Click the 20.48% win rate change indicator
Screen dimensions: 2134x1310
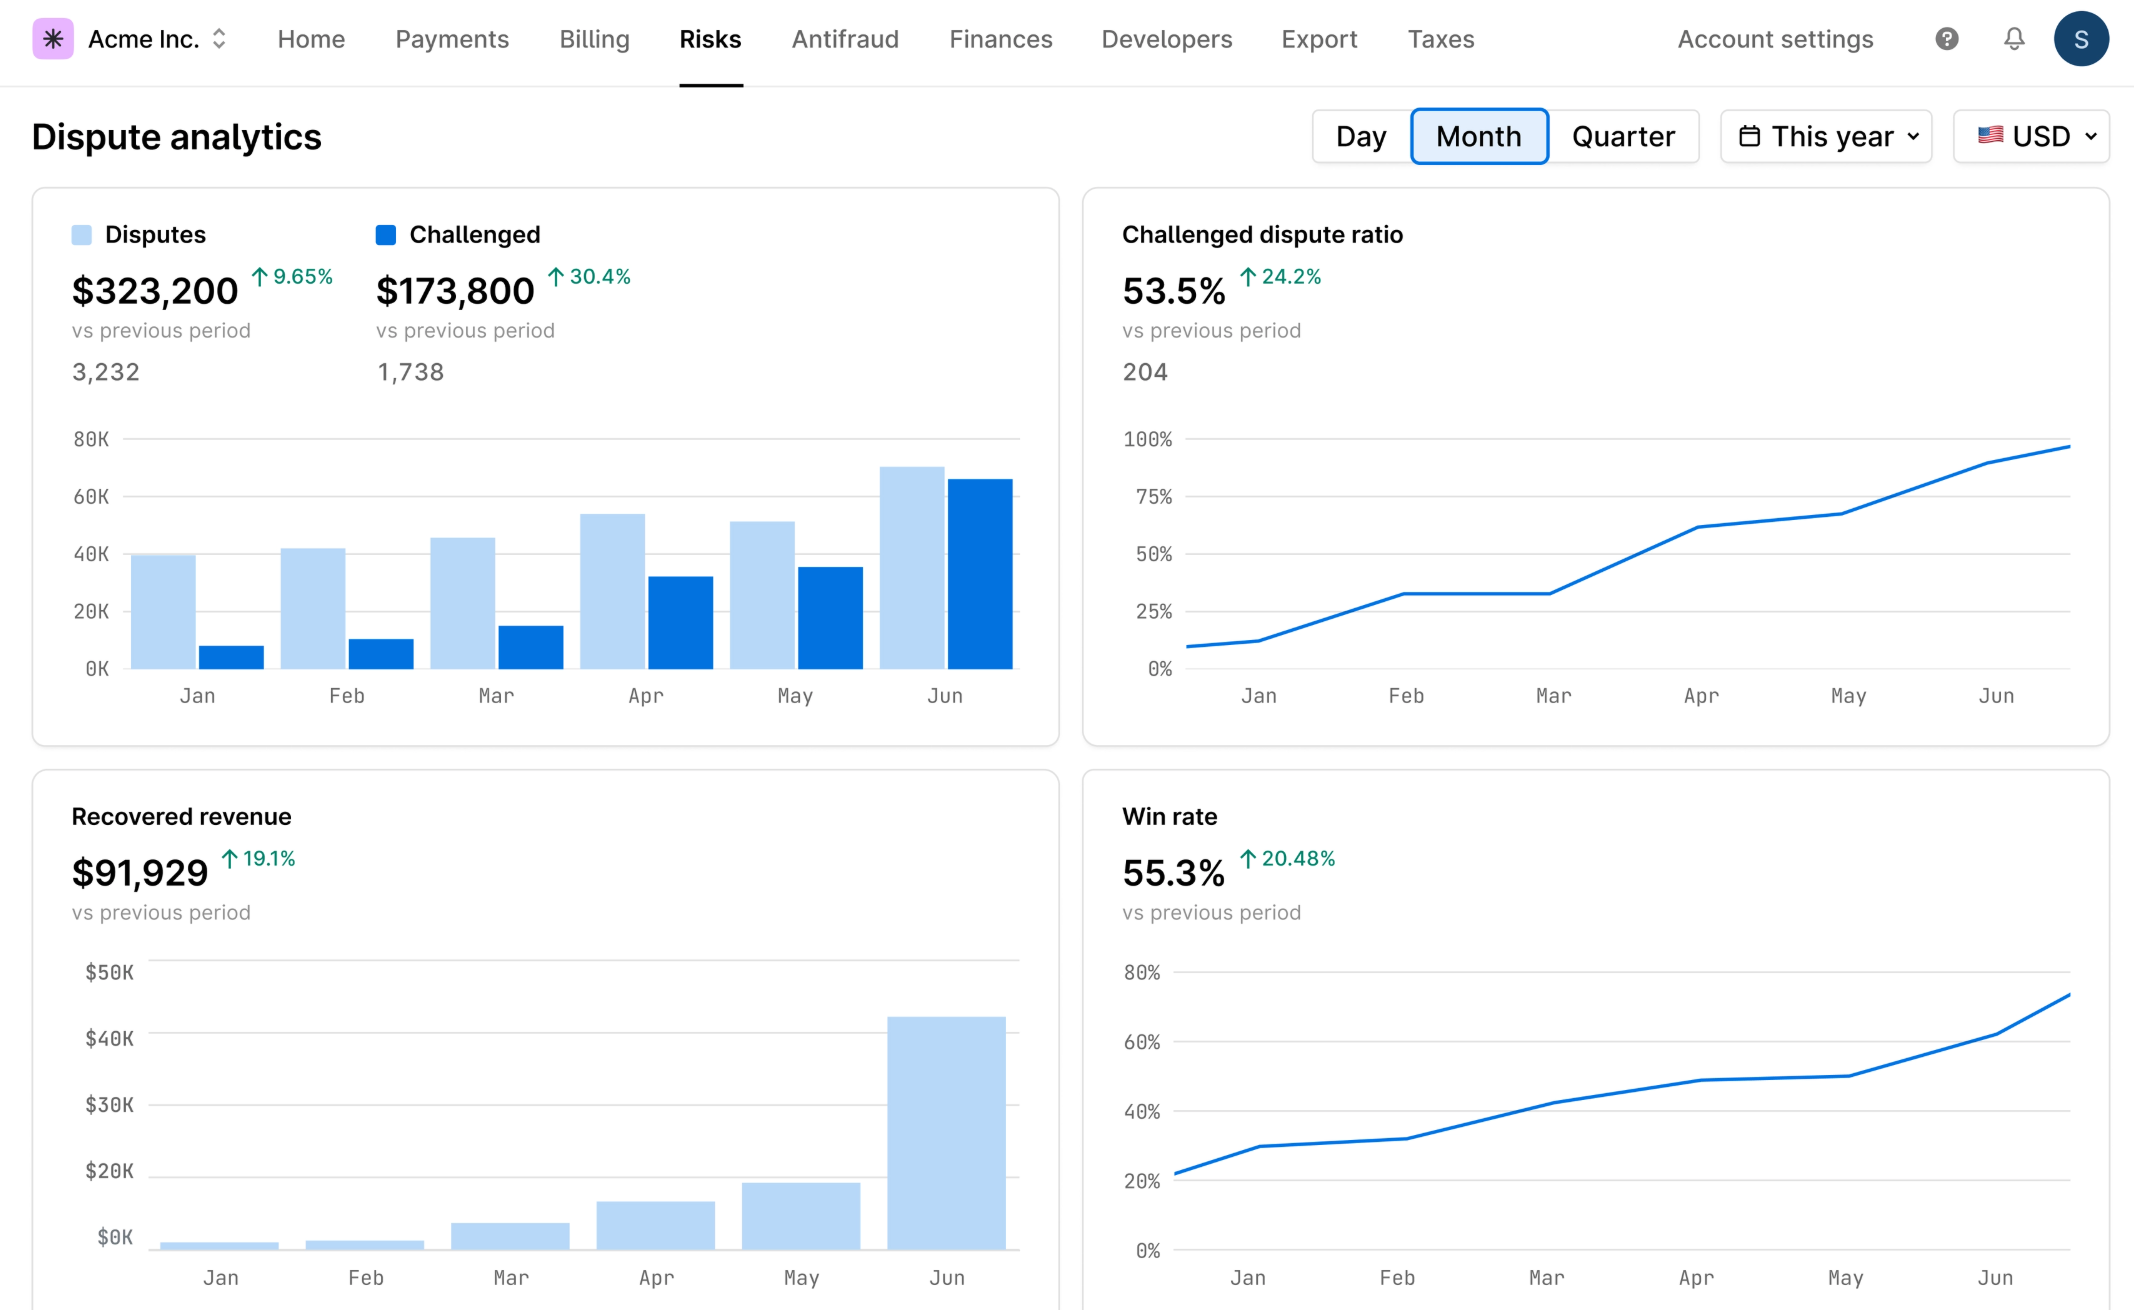point(1288,859)
